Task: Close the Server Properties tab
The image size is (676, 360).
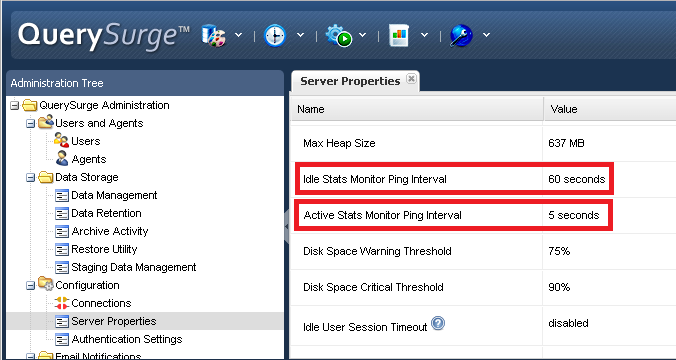Action: tap(412, 78)
